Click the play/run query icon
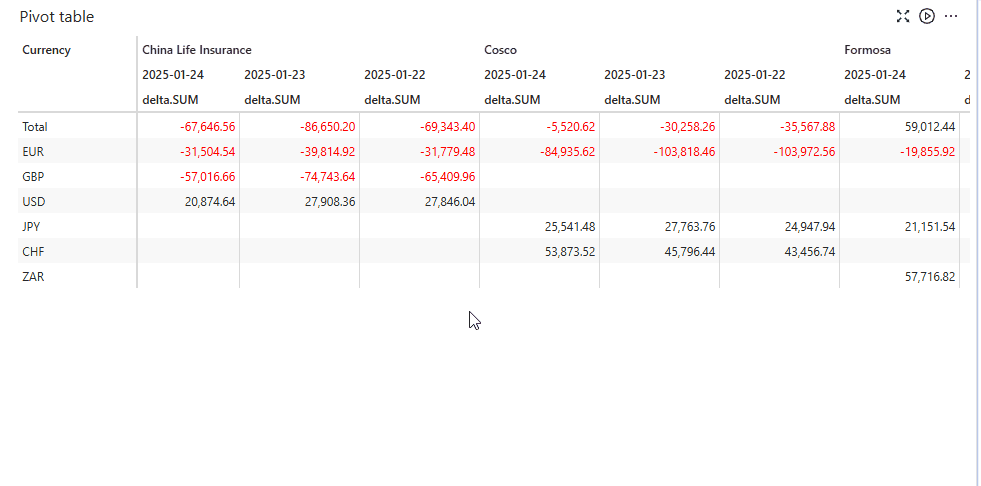981x486 pixels. tap(927, 16)
